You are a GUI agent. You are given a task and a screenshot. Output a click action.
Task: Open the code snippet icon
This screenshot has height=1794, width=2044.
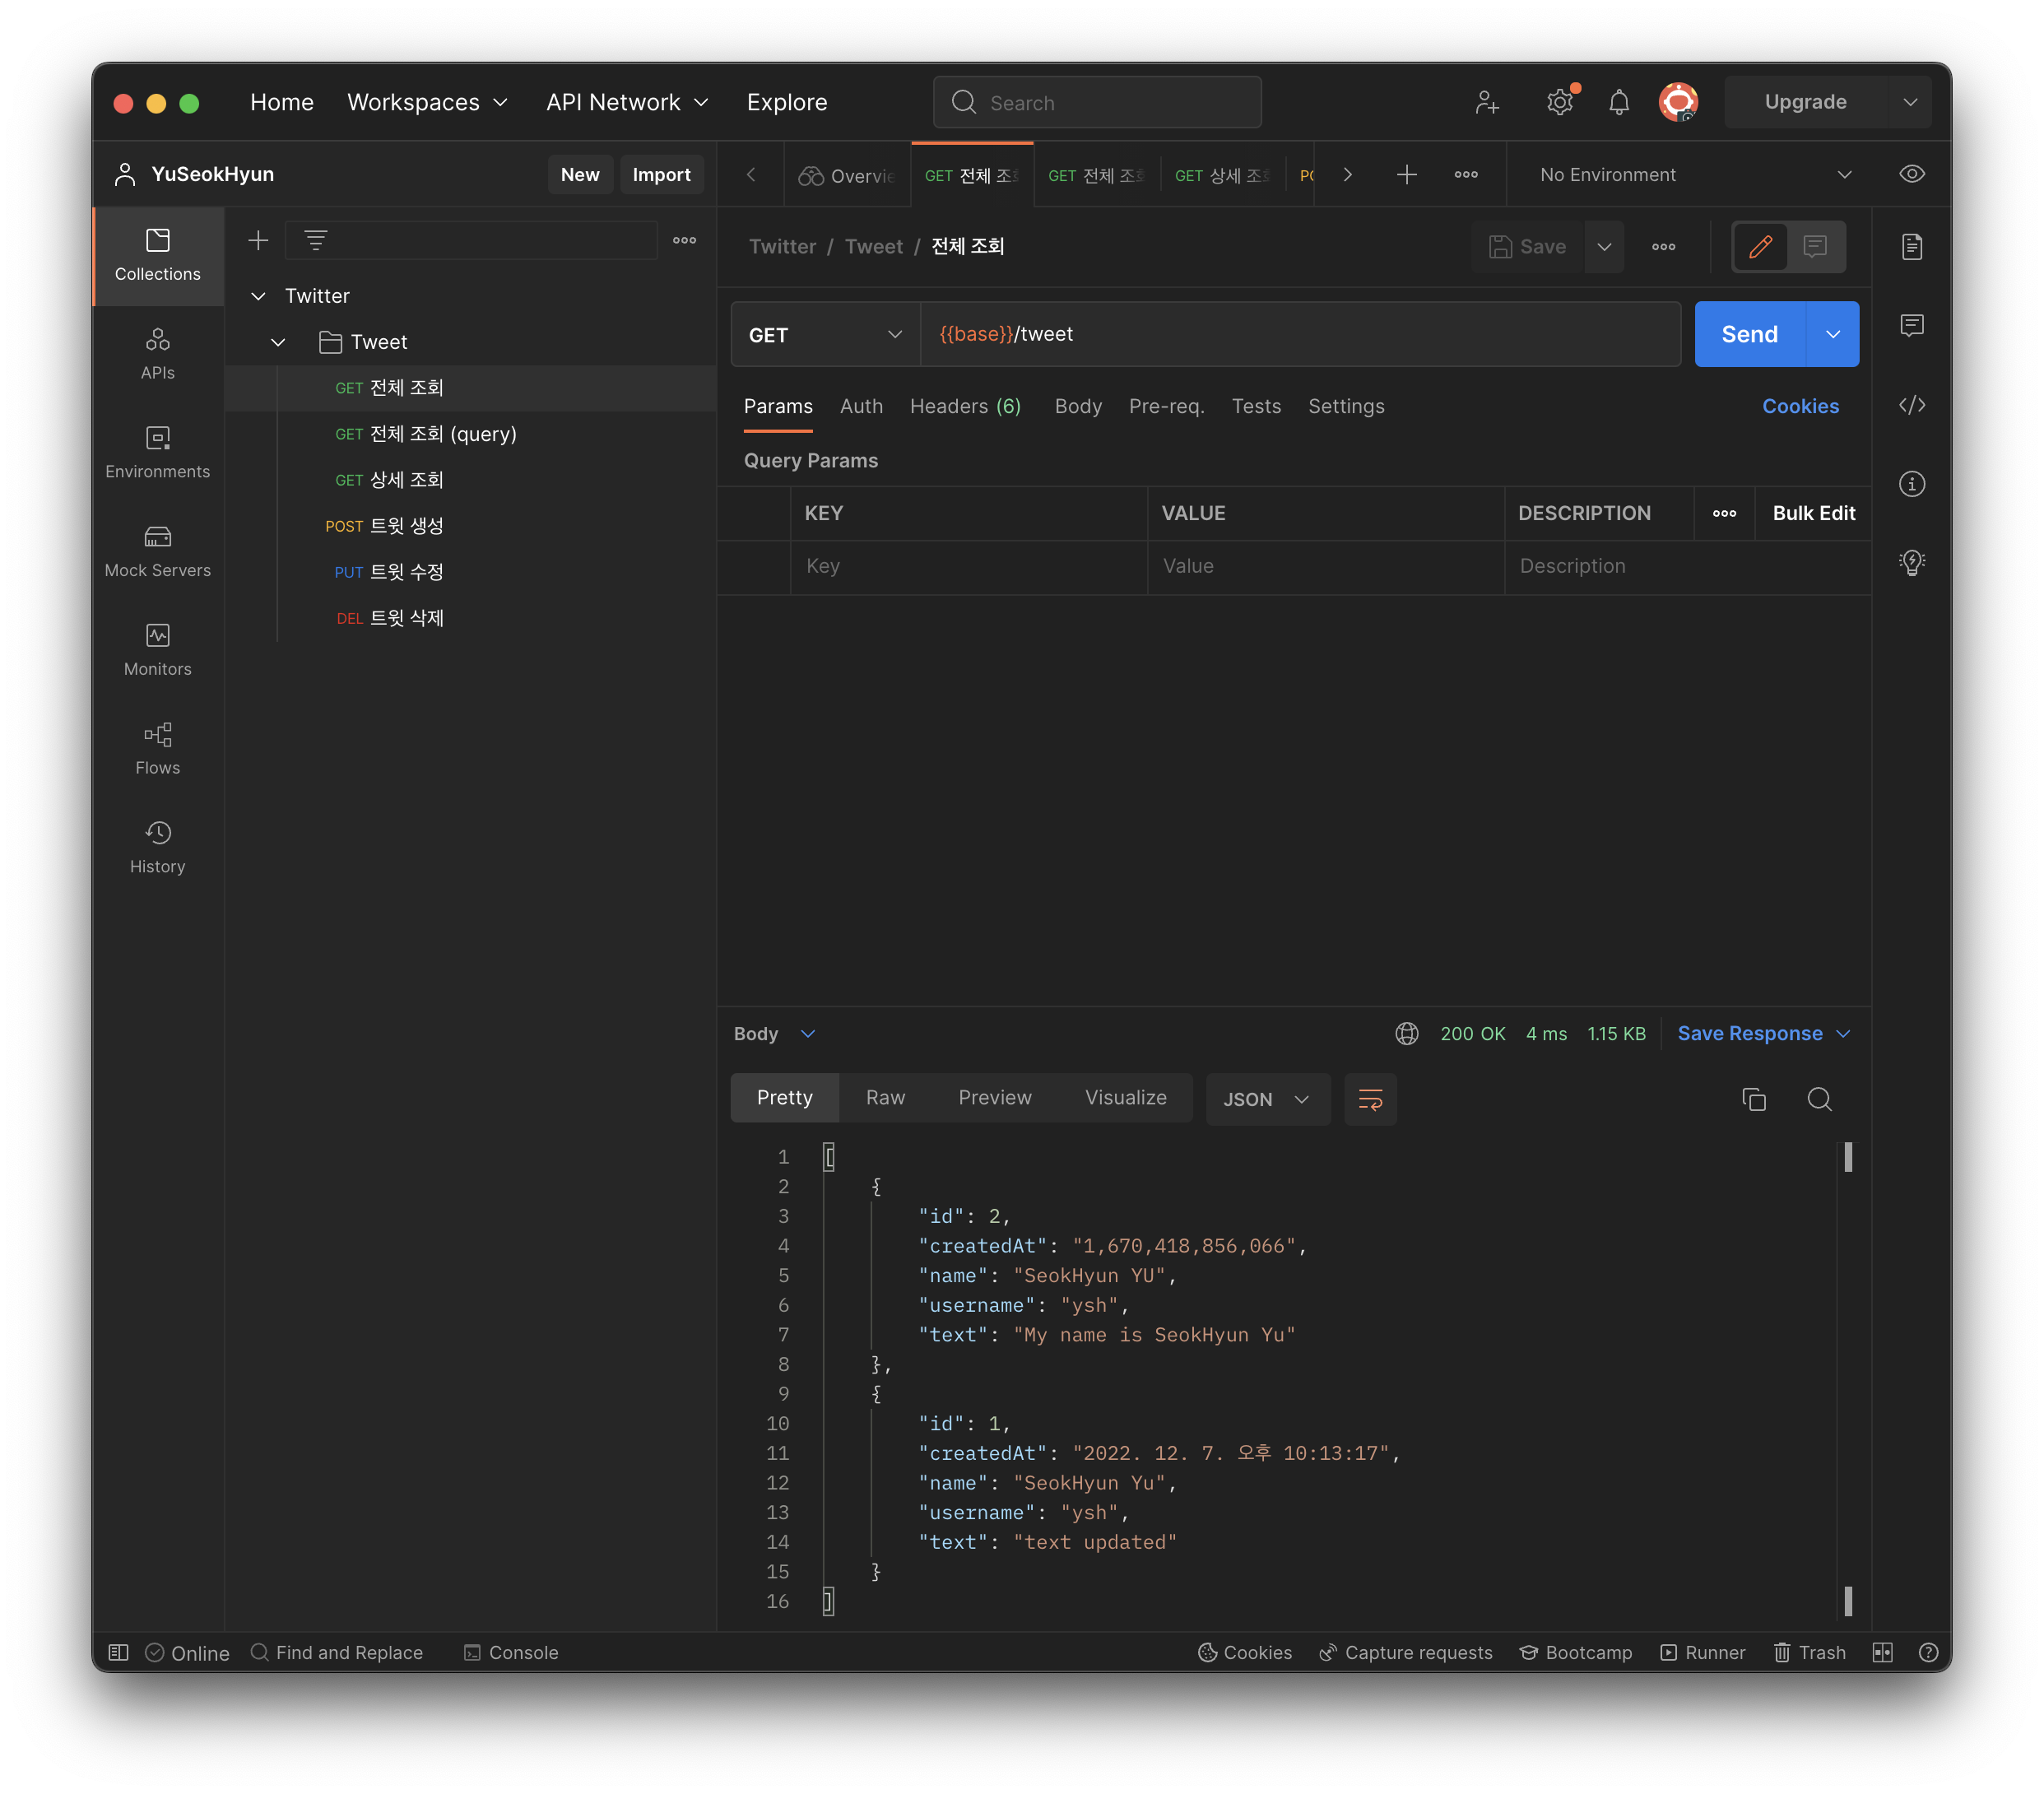click(x=1911, y=405)
